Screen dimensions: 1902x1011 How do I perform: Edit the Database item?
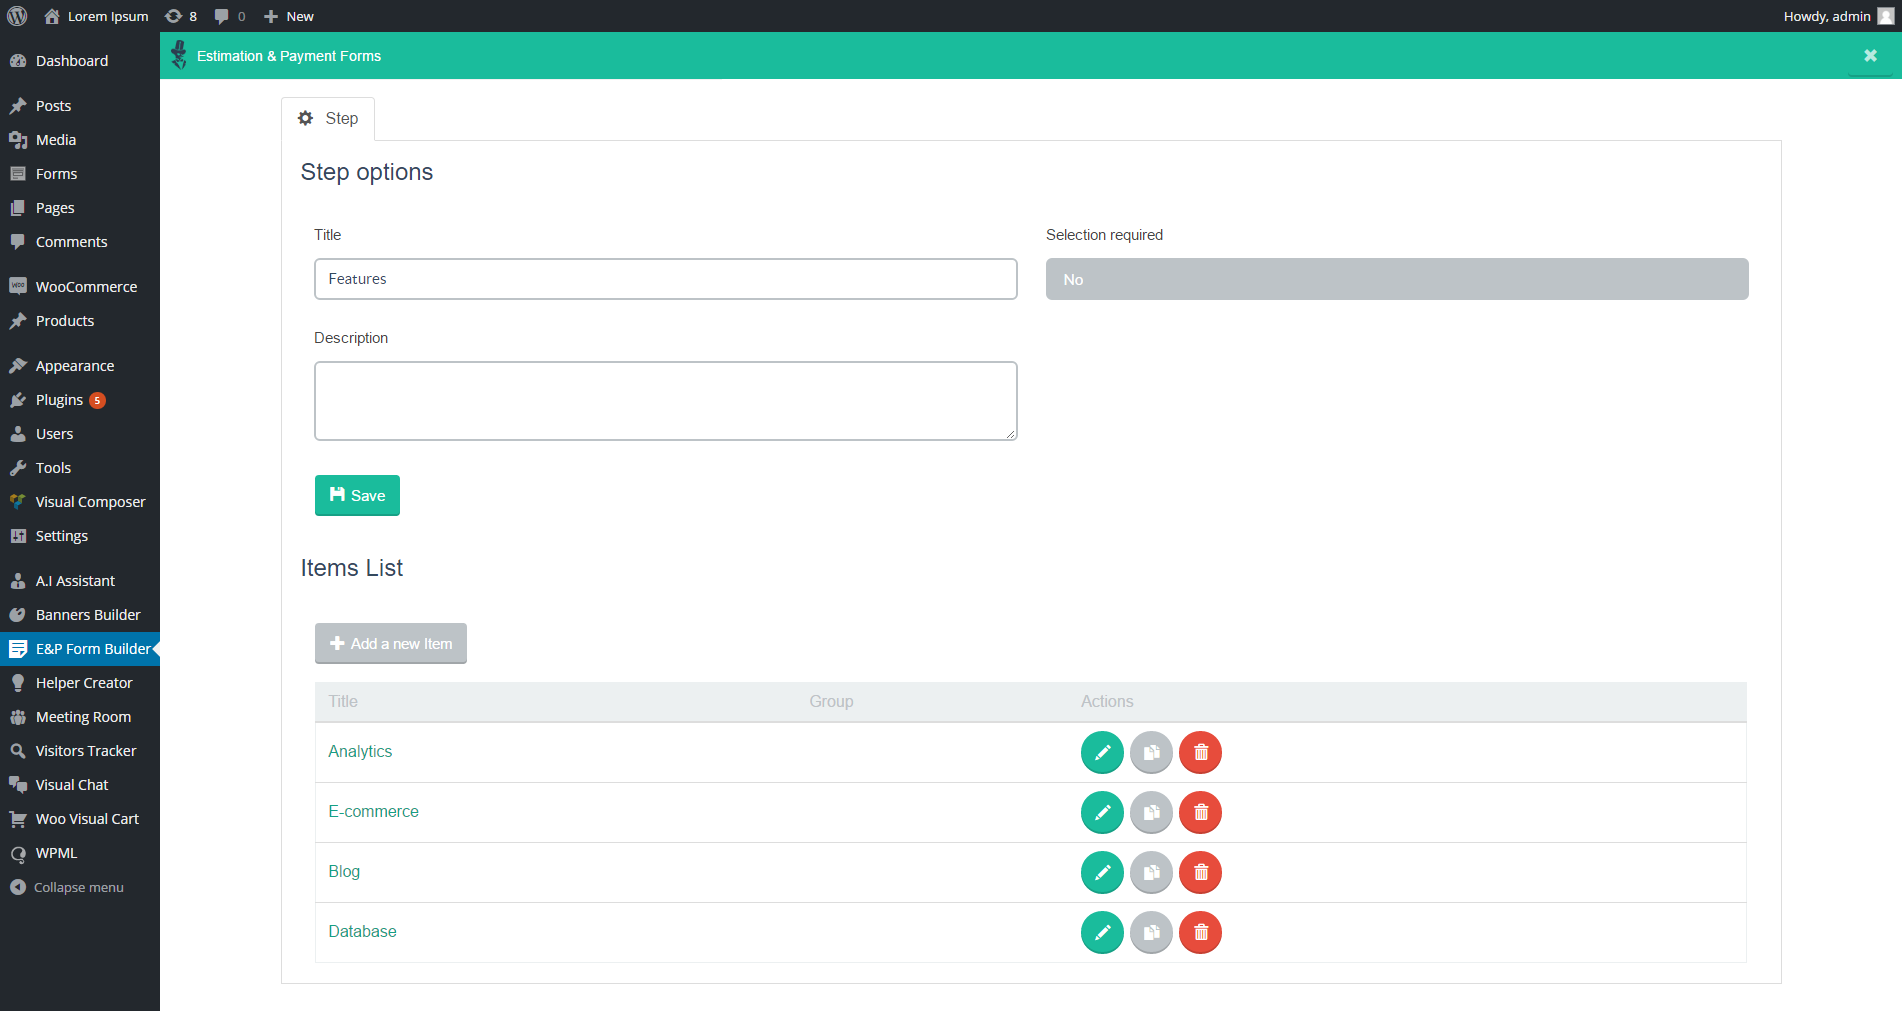(x=1101, y=932)
